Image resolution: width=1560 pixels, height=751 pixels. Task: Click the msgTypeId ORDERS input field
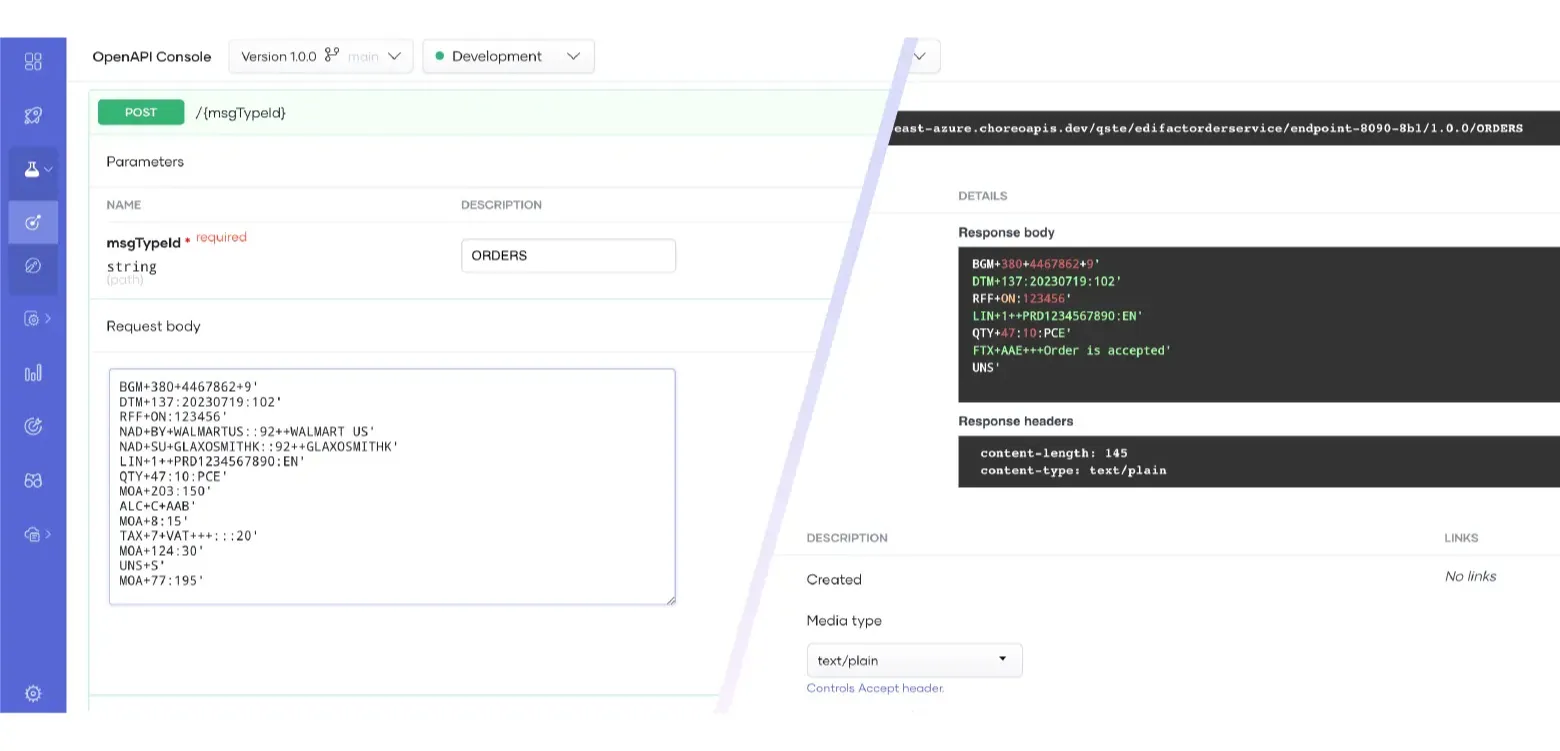click(x=567, y=256)
